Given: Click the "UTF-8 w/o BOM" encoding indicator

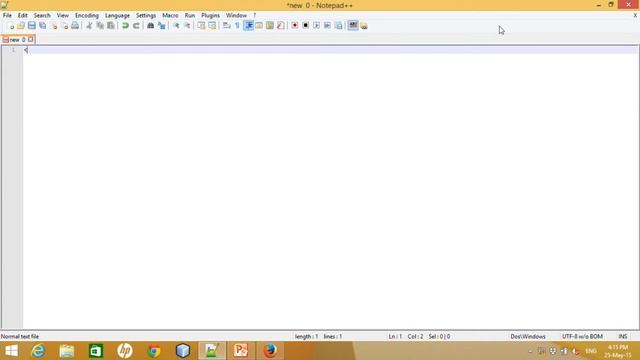Looking at the screenshot, I should coord(582,337).
